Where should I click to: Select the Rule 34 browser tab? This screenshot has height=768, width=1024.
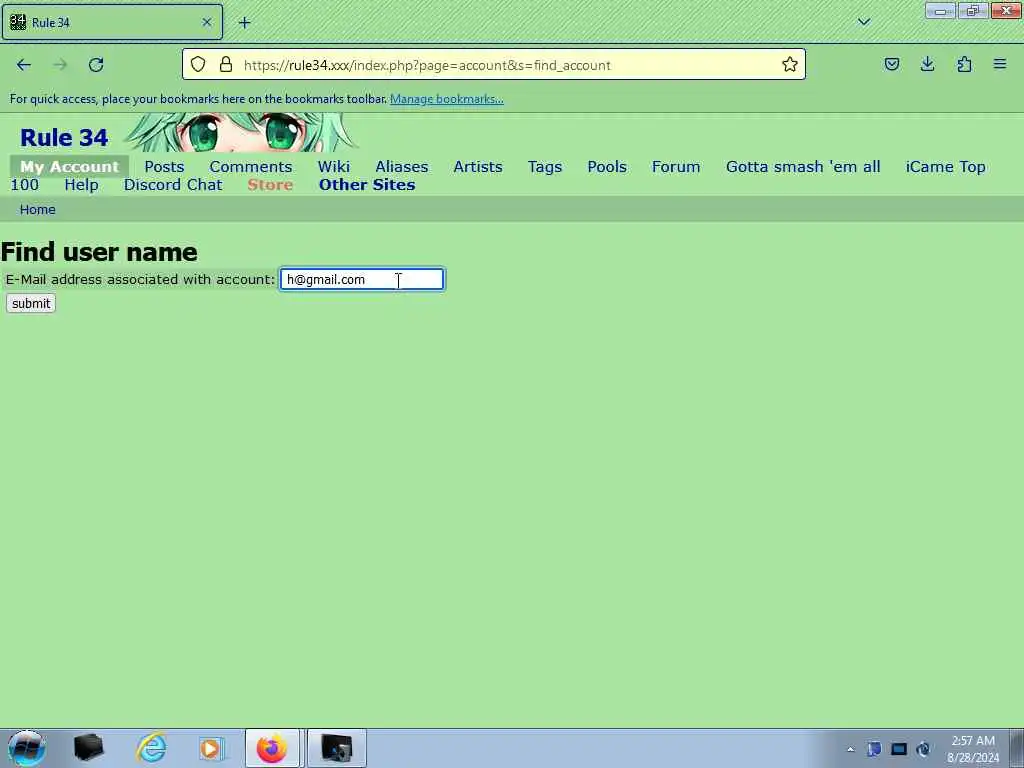112,22
